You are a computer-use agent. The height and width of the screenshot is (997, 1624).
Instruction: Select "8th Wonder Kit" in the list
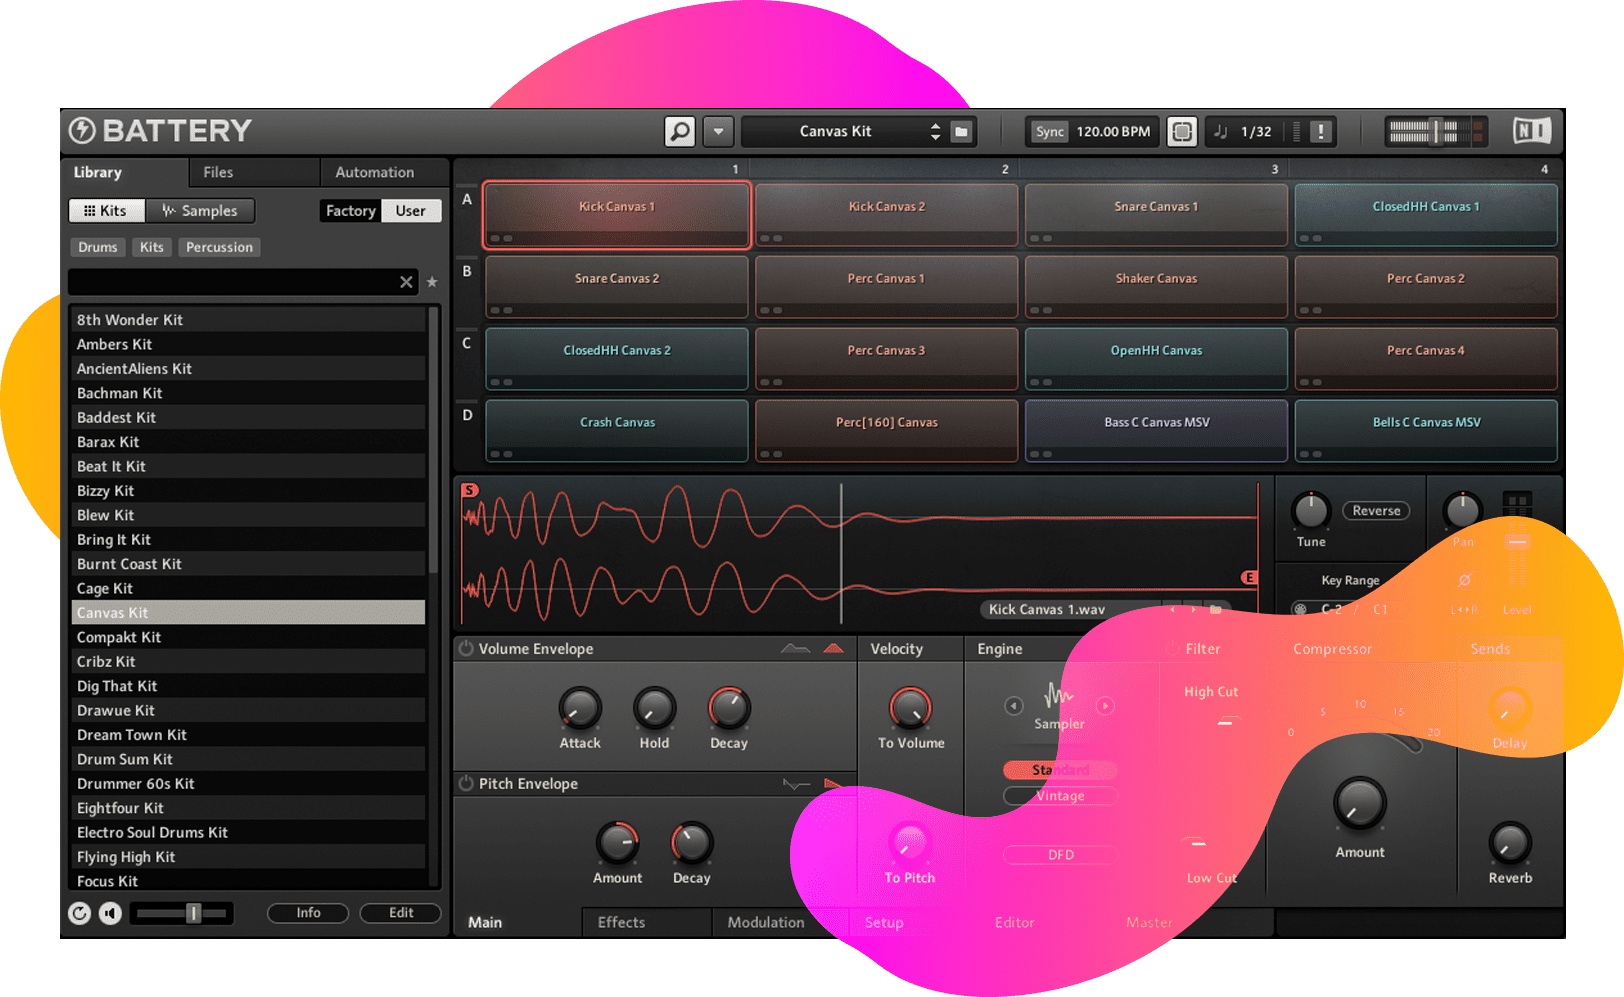click(x=248, y=320)
